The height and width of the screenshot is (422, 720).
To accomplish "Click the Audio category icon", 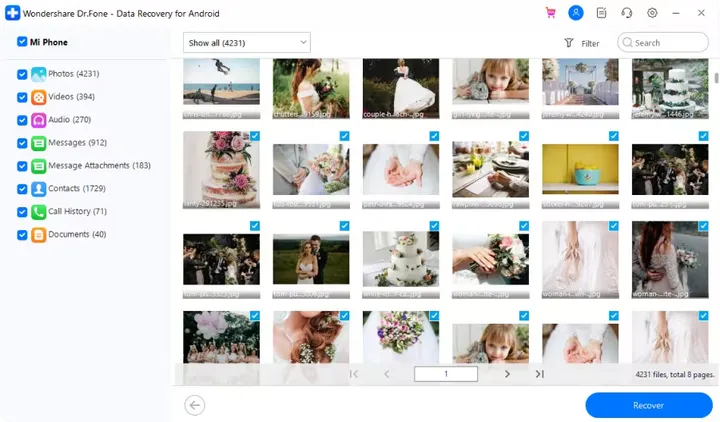I will coord(39,120).
